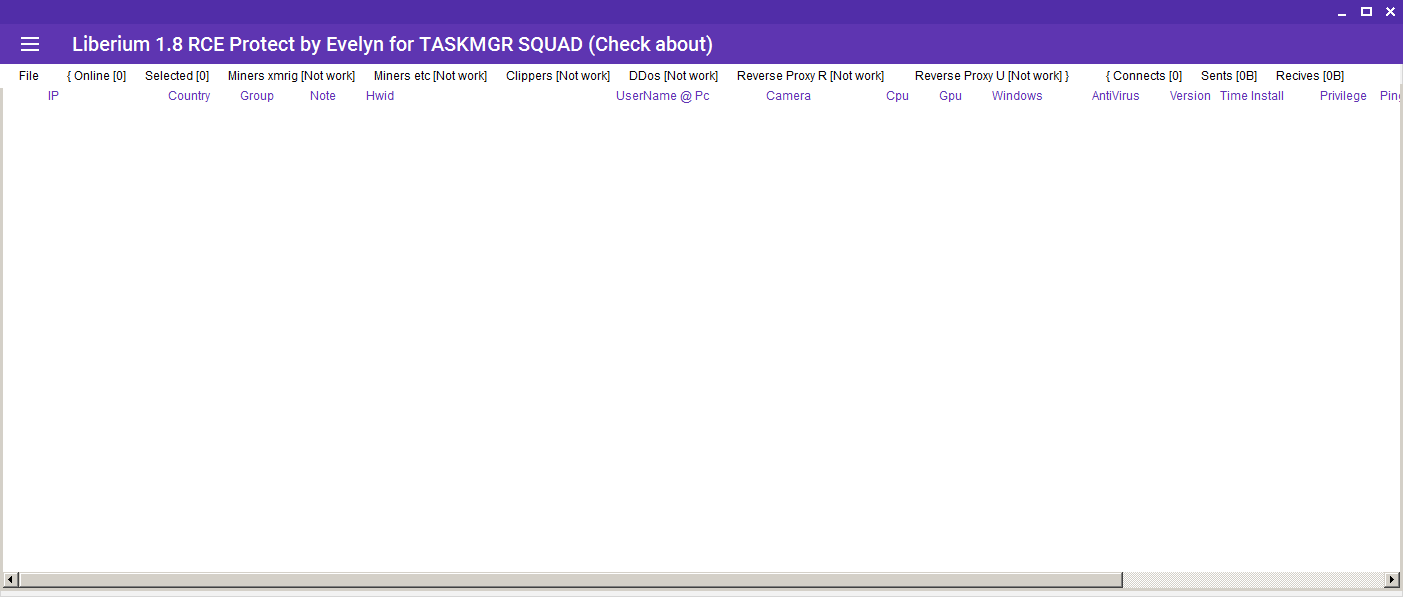Click the AntiVirus column header
The height and width of the screenshot is (597, 1403).
click(1115, 96)
